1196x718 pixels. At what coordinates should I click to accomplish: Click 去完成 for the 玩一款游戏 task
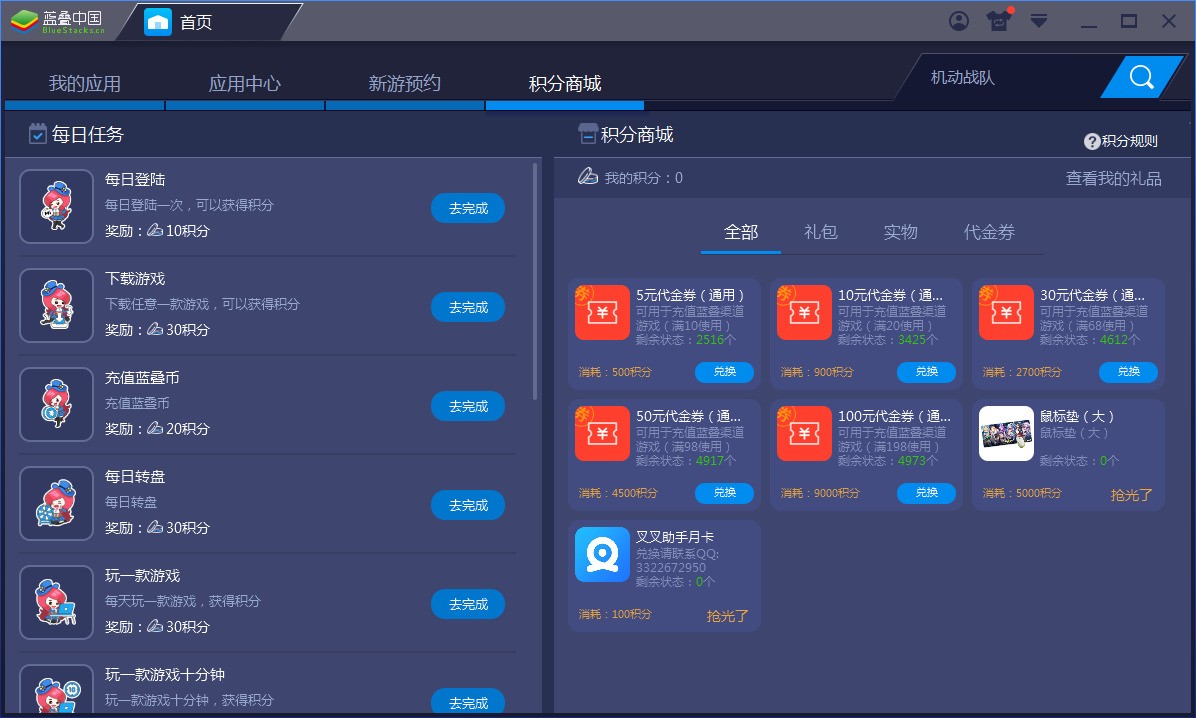coord(468,604)
